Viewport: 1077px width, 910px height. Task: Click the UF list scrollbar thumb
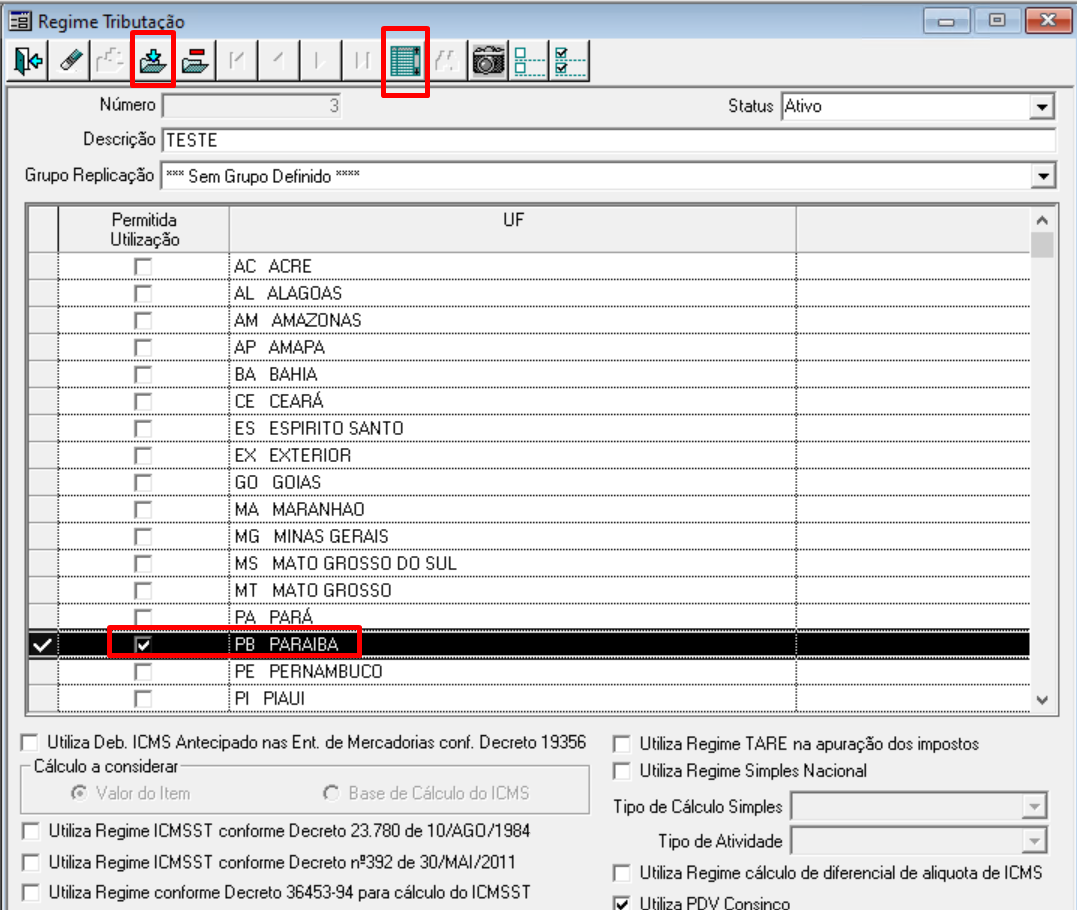pyautogui.click(x=1042, y=244)
